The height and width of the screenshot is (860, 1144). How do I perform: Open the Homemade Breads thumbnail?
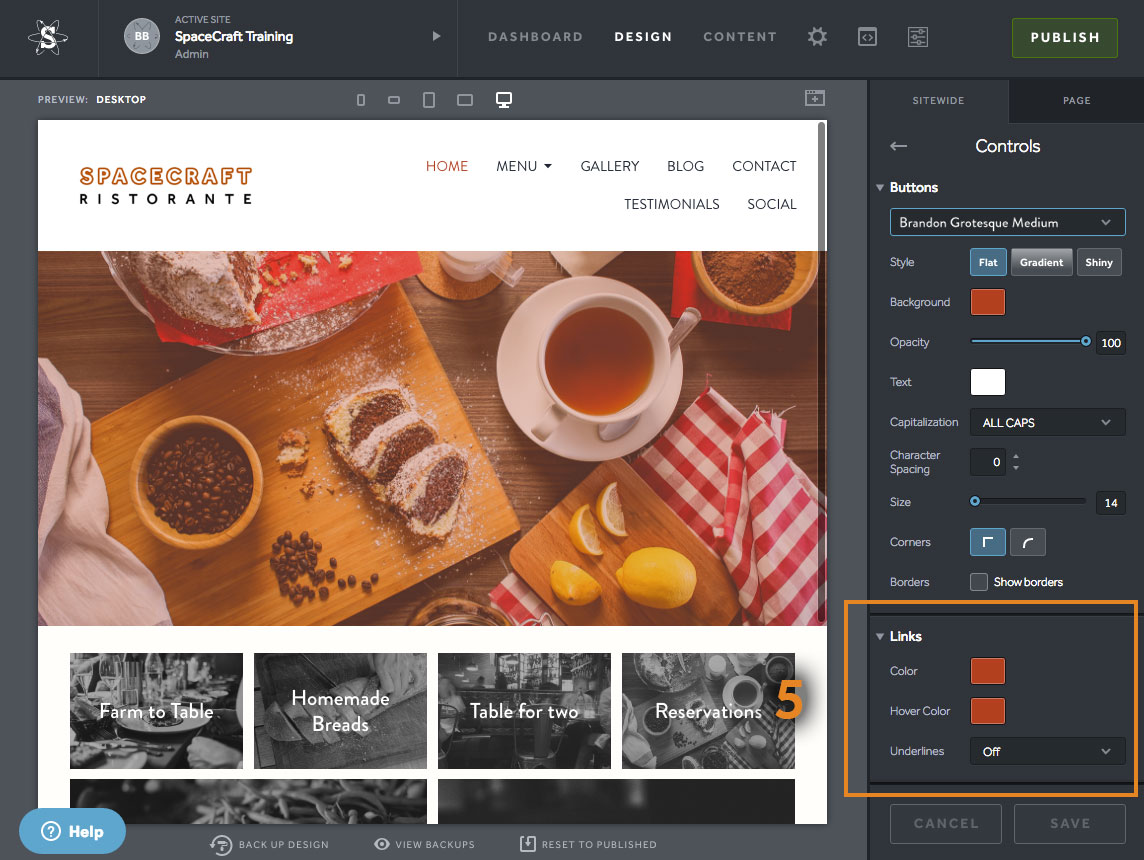340,711
